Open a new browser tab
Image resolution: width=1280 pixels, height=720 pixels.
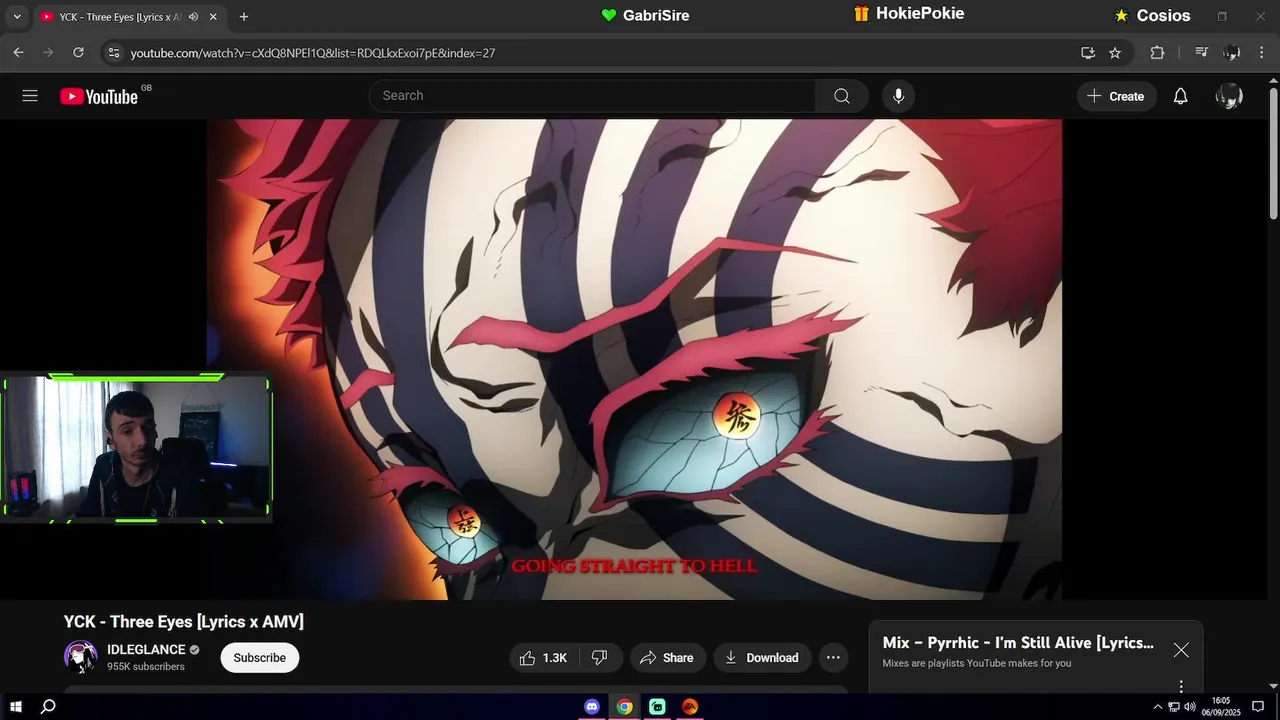click(244, 17)
